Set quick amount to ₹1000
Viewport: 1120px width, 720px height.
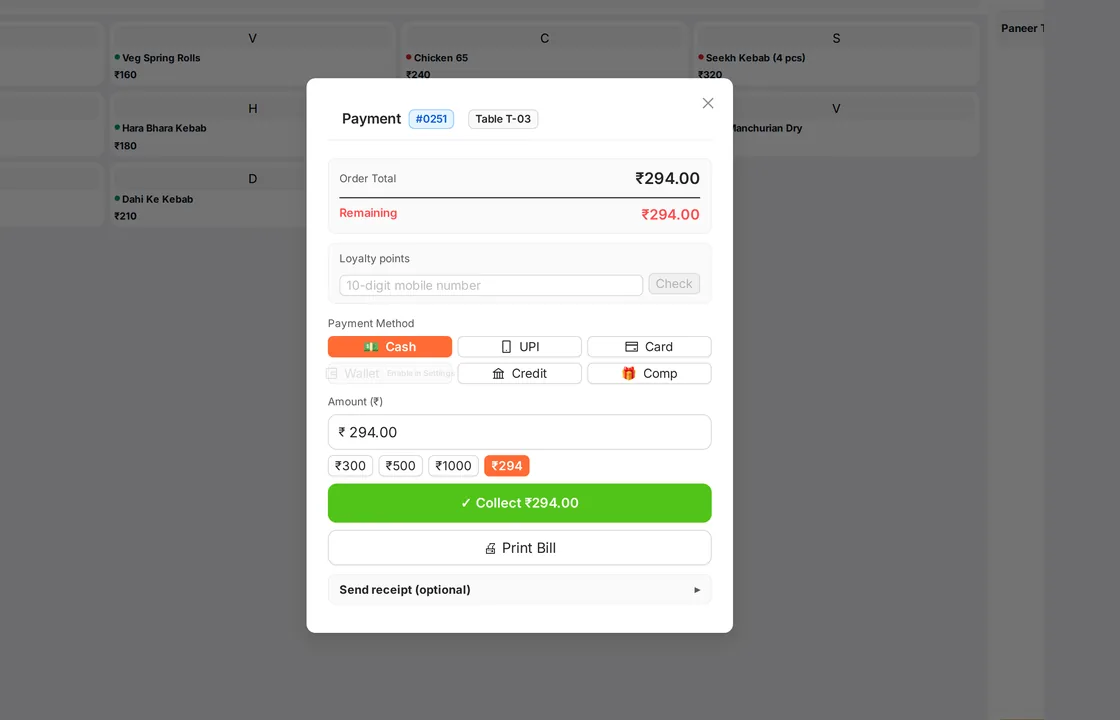pos(454,466)
